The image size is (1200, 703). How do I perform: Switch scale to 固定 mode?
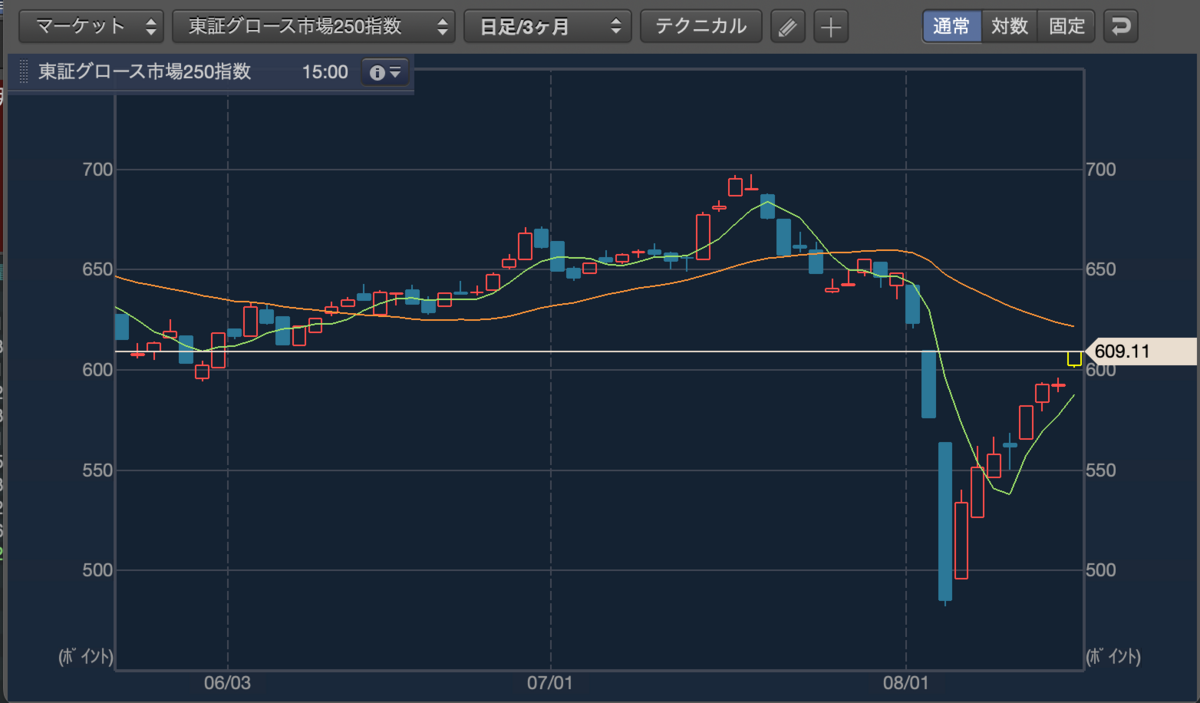coord(1067,26)
